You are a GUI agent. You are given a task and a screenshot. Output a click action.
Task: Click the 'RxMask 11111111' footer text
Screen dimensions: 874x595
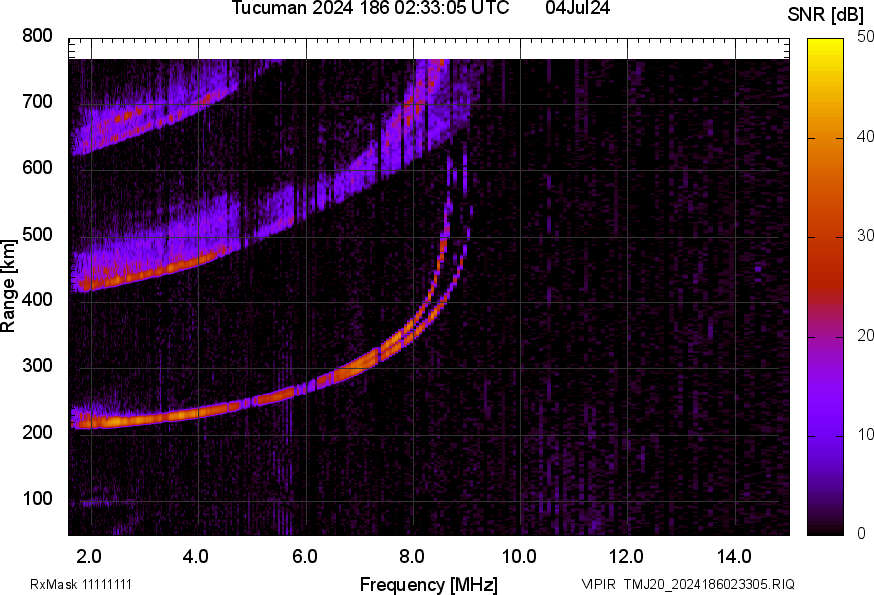click(81, 584)
